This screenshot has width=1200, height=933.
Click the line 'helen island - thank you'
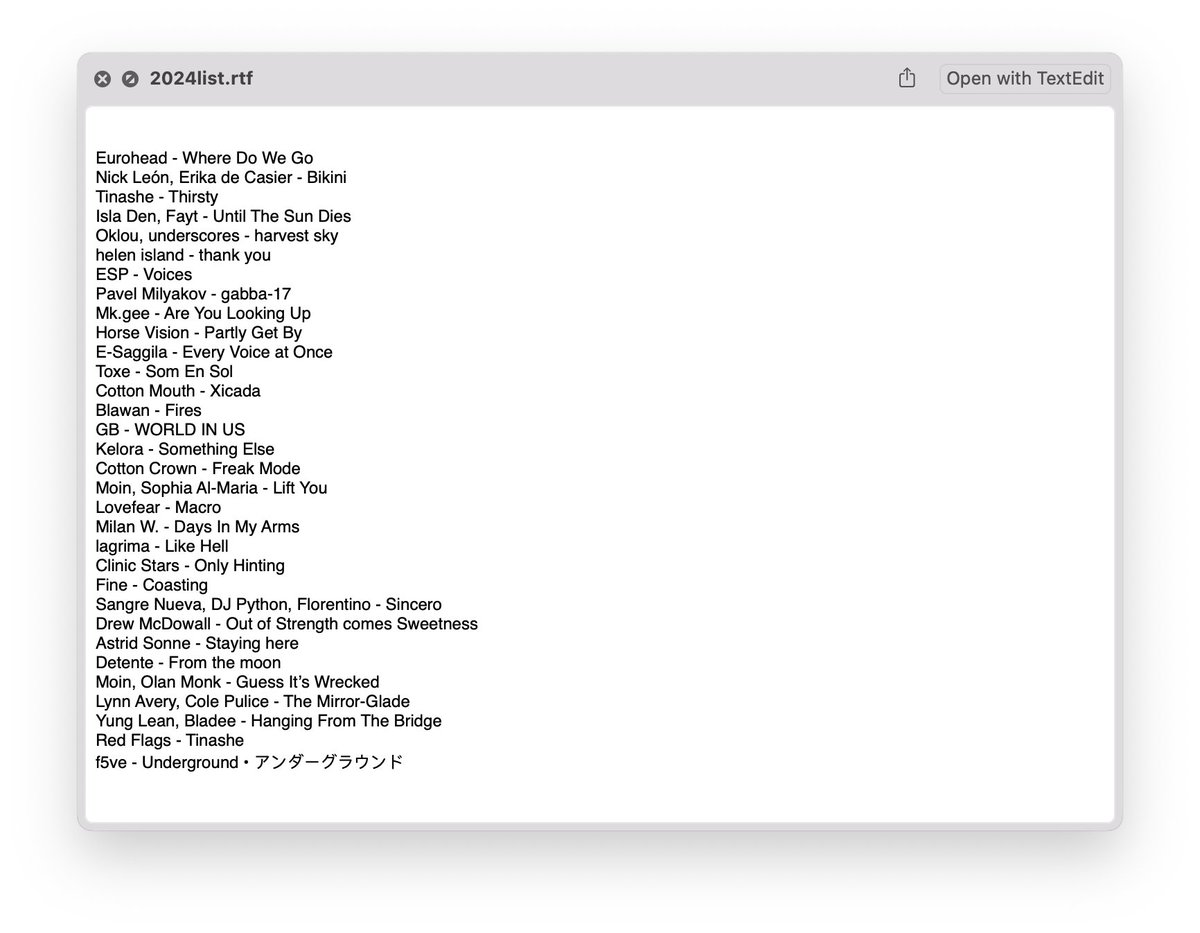183,255
